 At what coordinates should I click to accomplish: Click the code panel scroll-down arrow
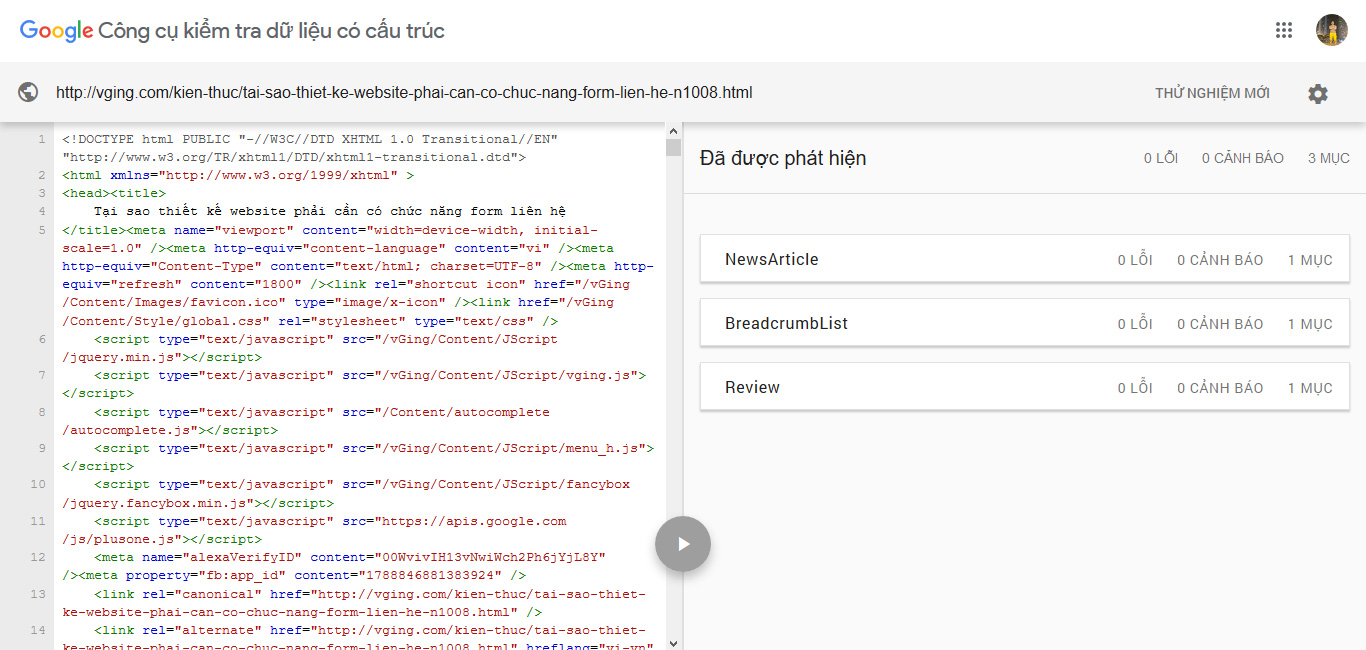(x=673, y=642)
